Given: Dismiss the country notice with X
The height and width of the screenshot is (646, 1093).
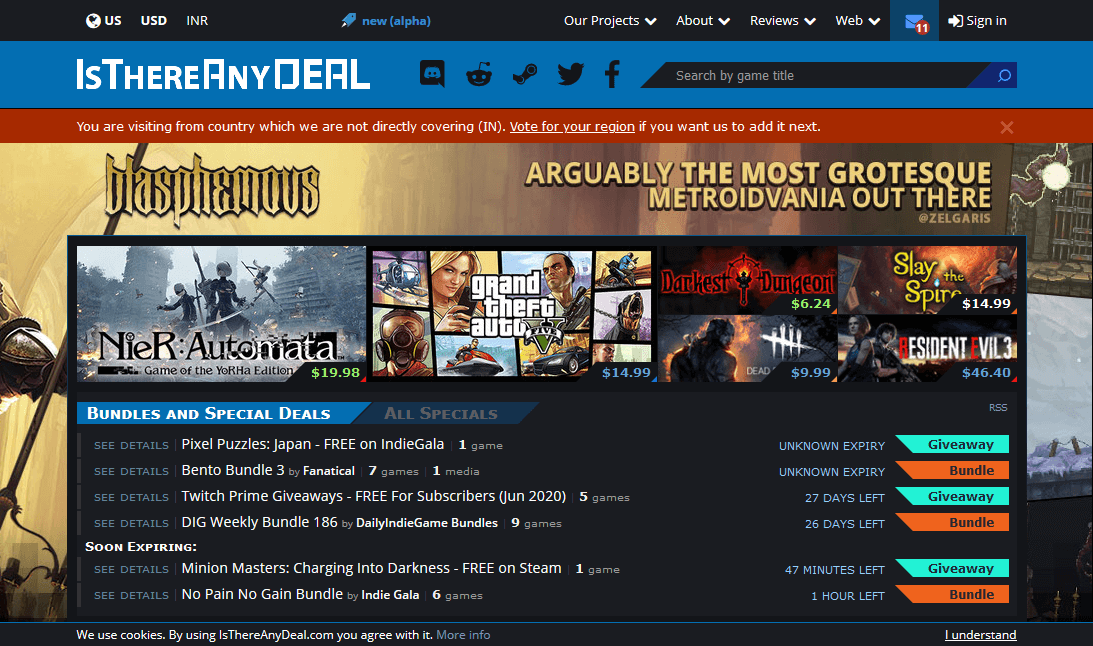Looking at the screenshot, I should (1007, 128).
